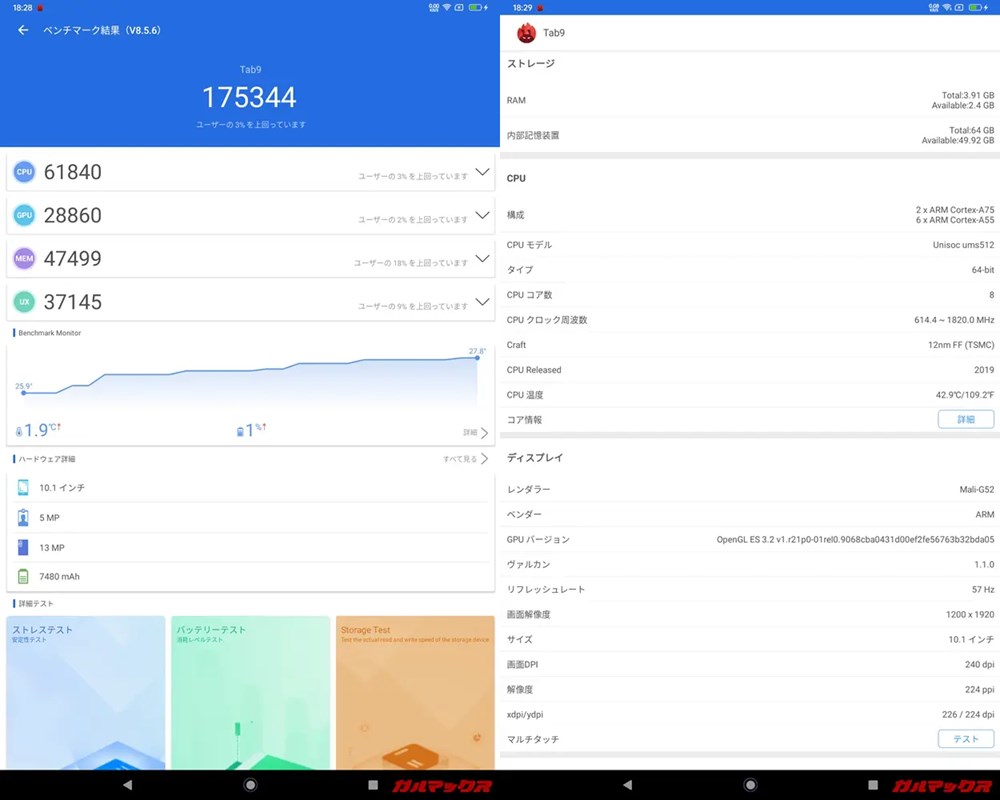Tap the back arrow in the results header
The image size is (1000, 800).
click(x=21, y=31)
